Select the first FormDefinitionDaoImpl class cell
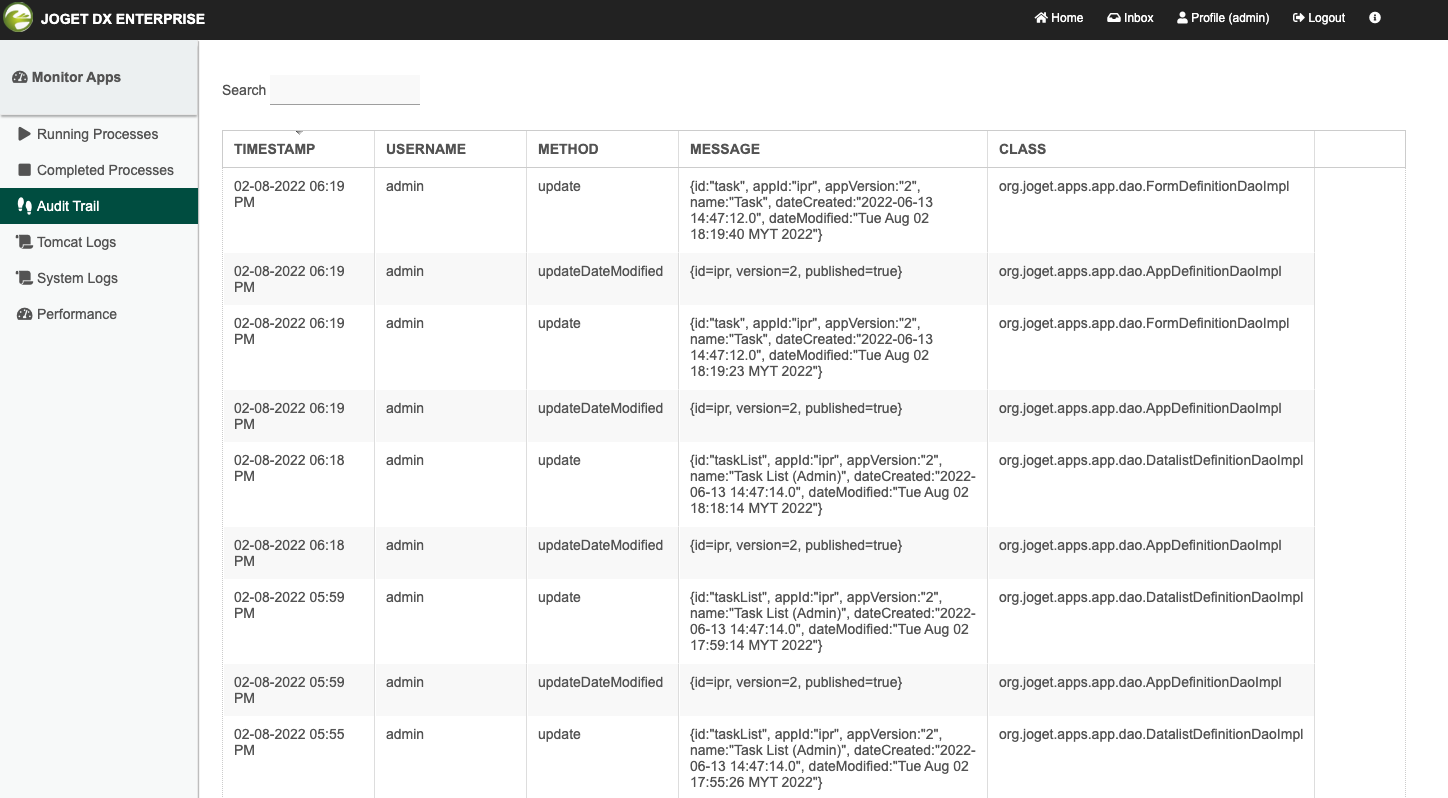Screen dimensions: 1448x798 tap(1144, 186)
